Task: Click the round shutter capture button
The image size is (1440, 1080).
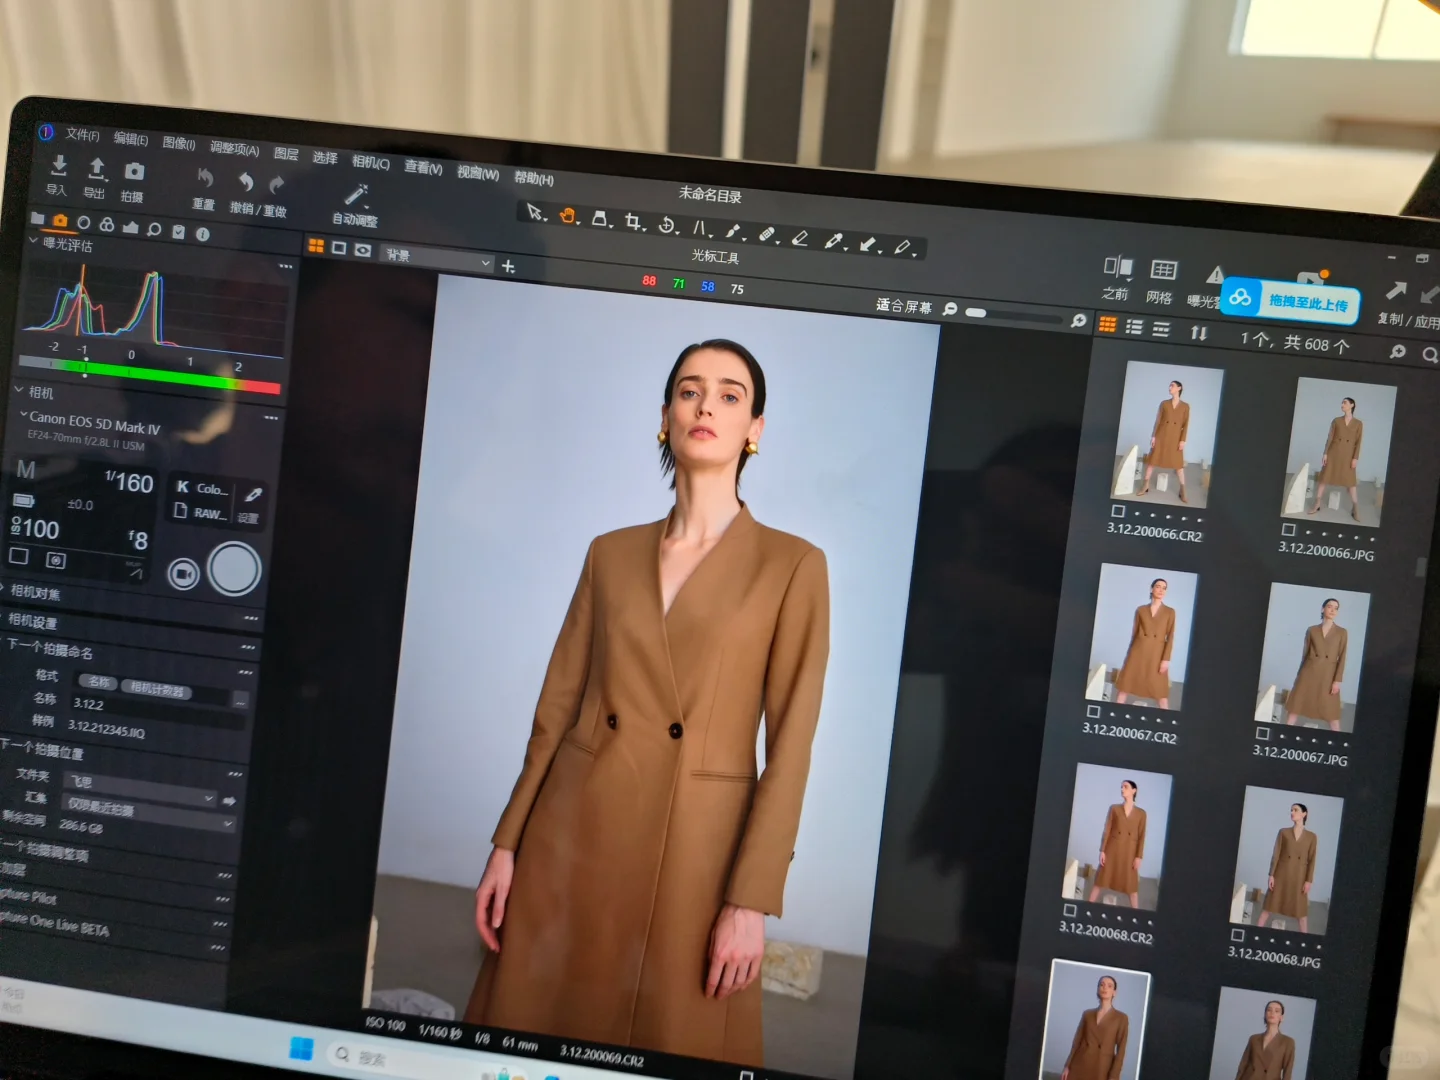Action: pyautogui.click(x=235, y=568)
